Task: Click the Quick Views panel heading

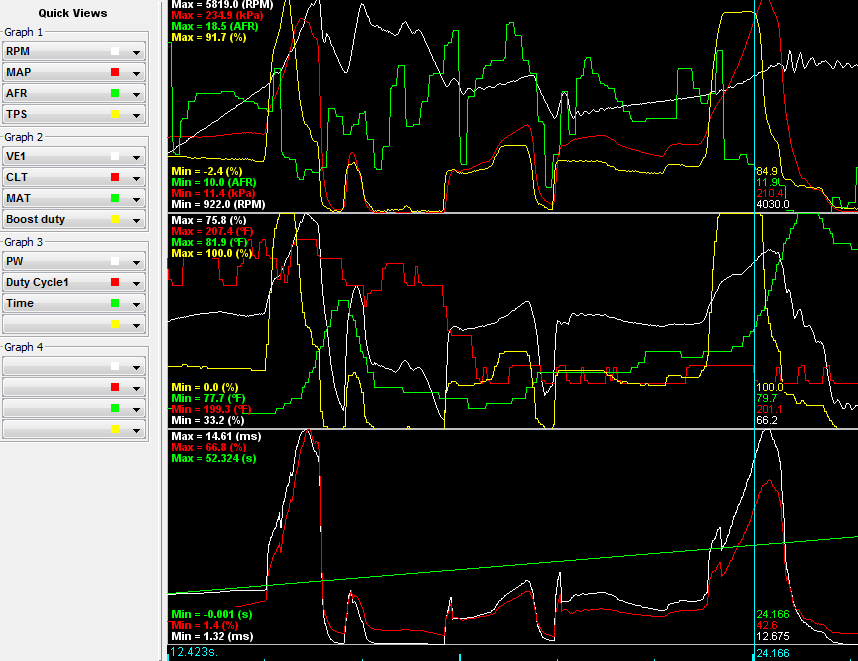Action: (72, 13)
